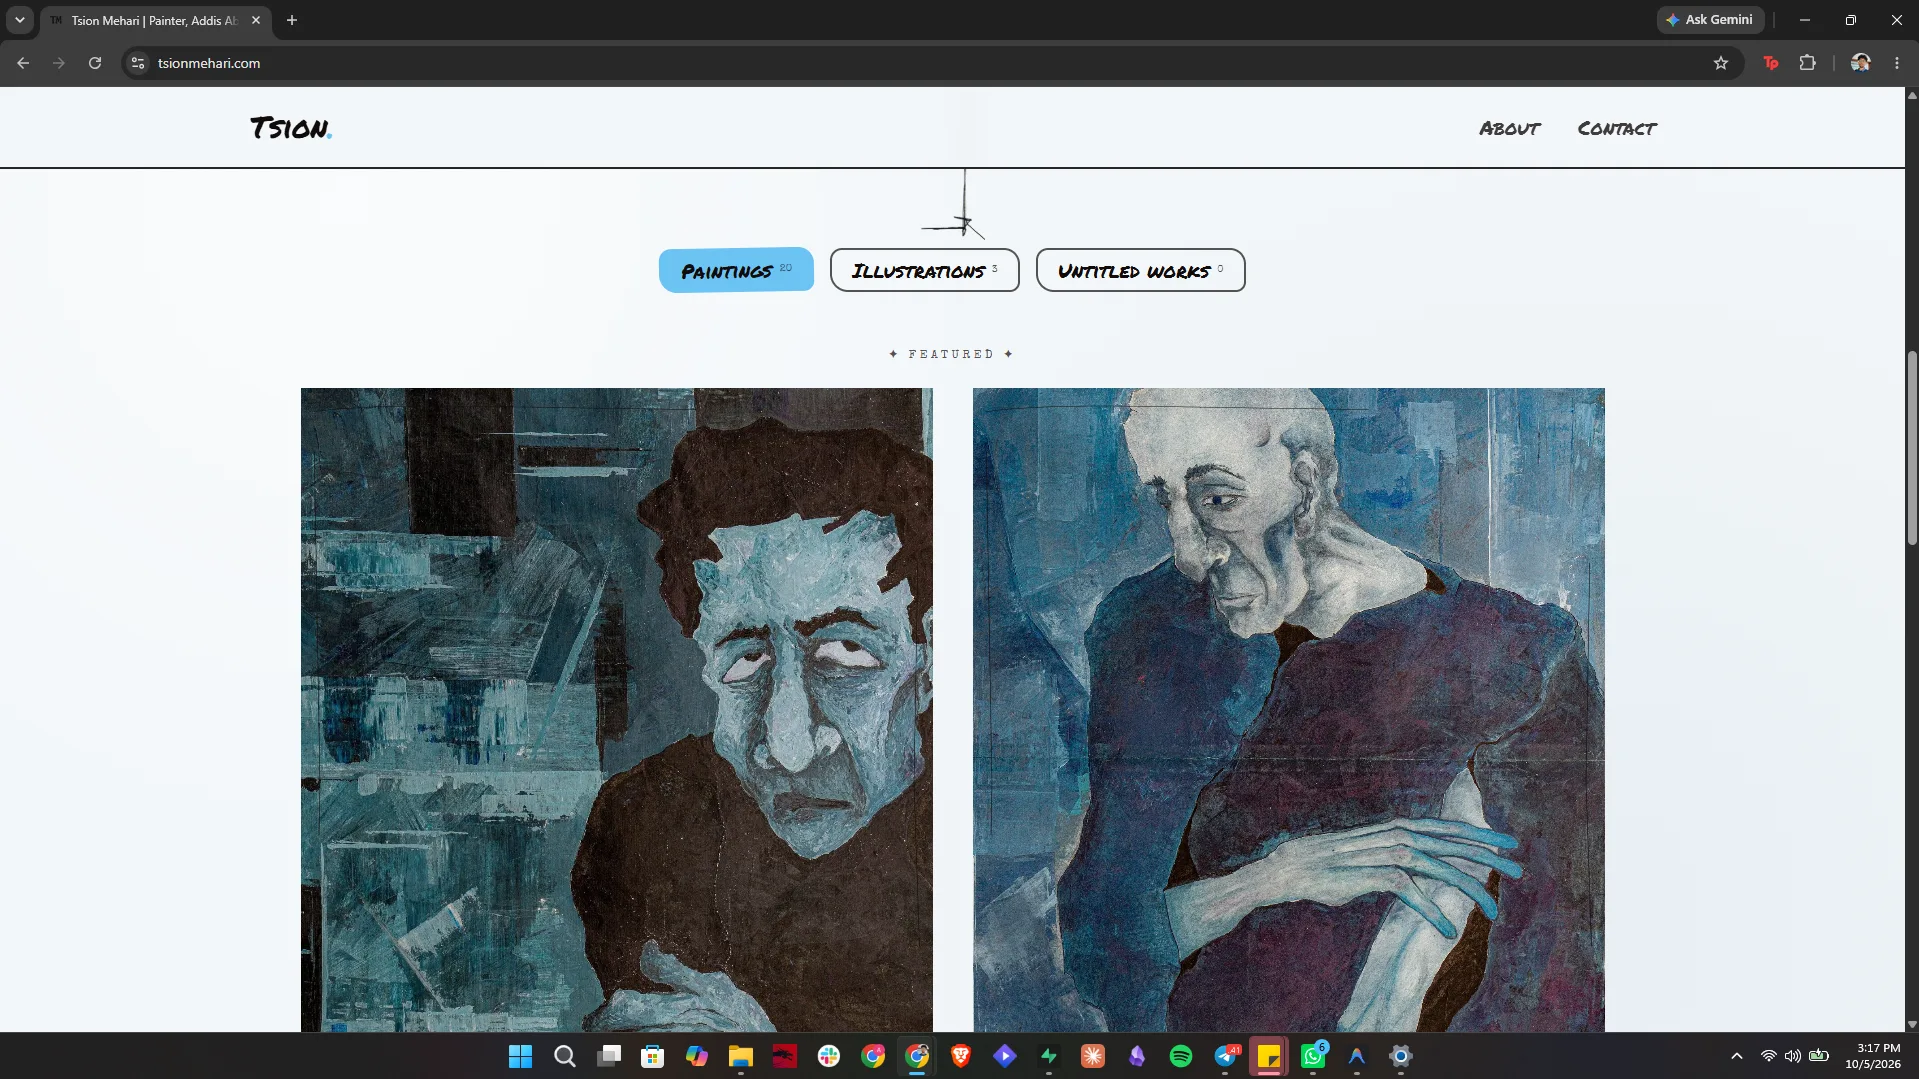This screenshot has height=1079, width=1919.
Task: Open a new browser tab
Action: pyautogui.click(x=292, y=20)
